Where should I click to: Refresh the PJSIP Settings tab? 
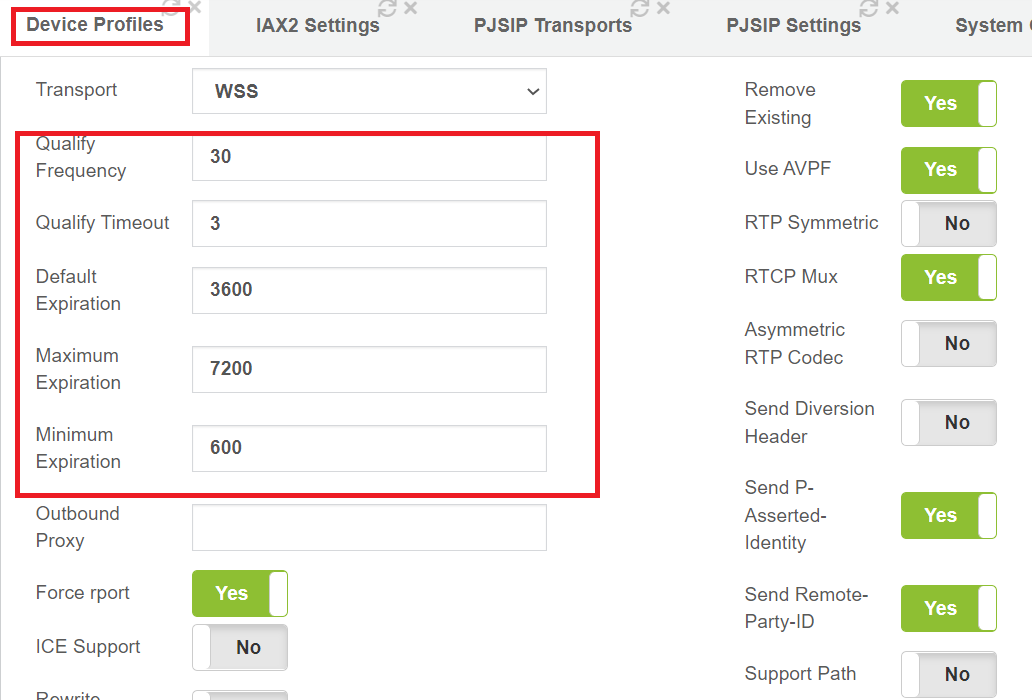pyautogui.click(x=869, y=8)
